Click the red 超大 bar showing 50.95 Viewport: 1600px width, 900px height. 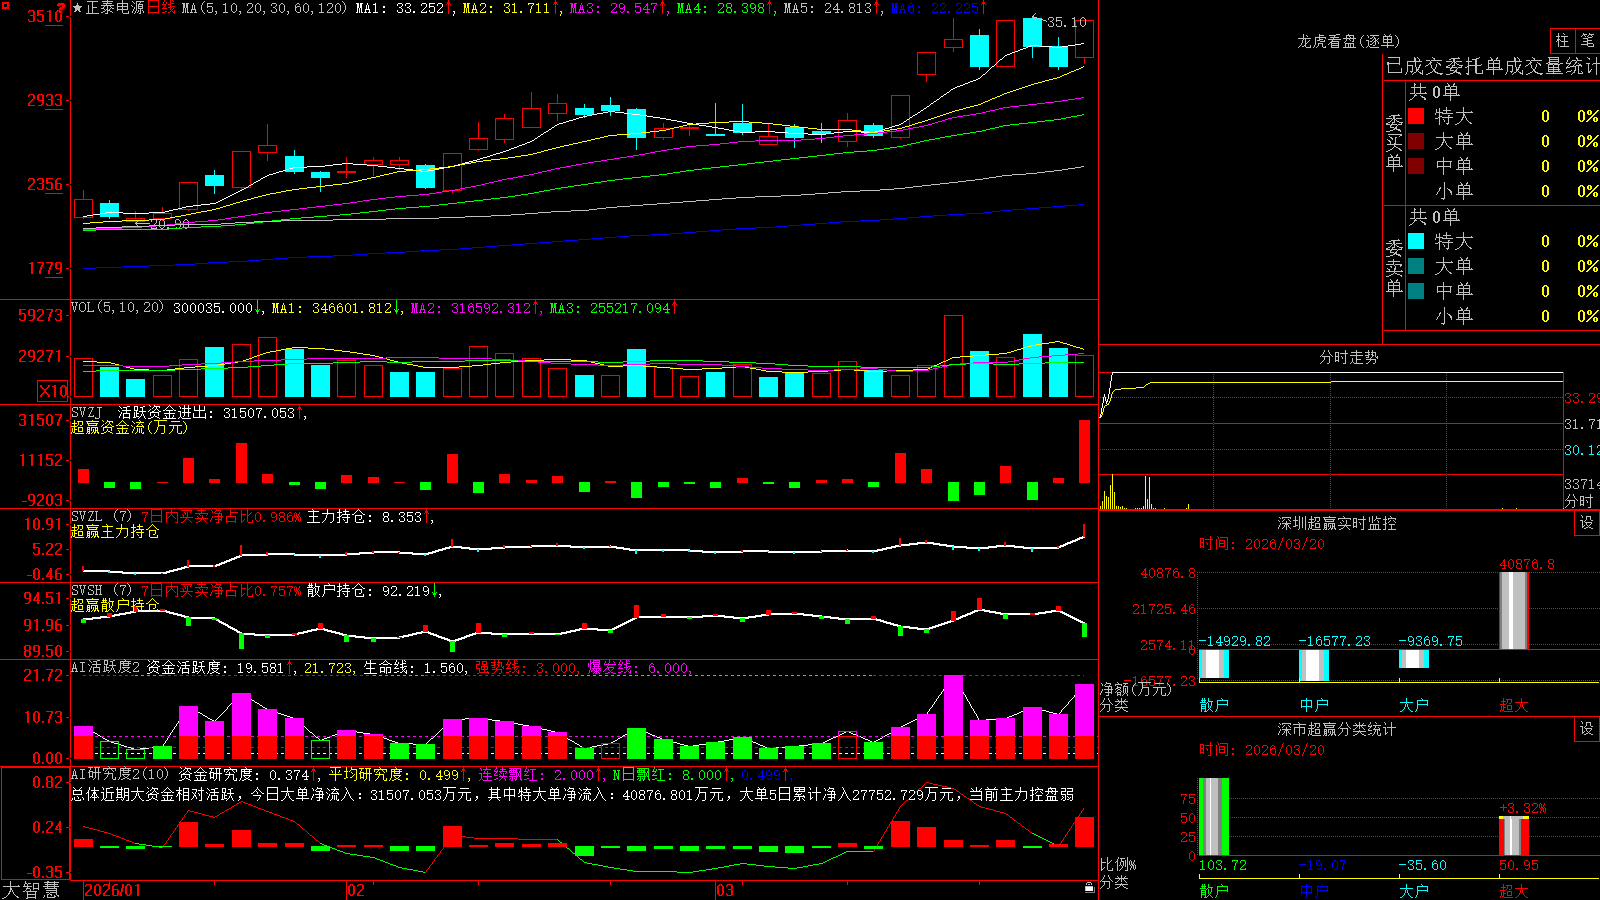(x=1514, y=836)
